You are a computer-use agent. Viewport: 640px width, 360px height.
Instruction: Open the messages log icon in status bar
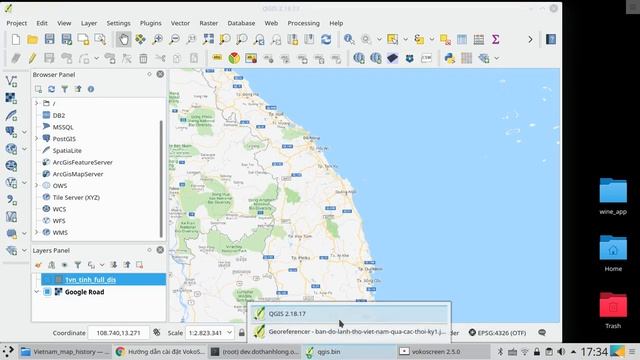click(x=542, y=333)
